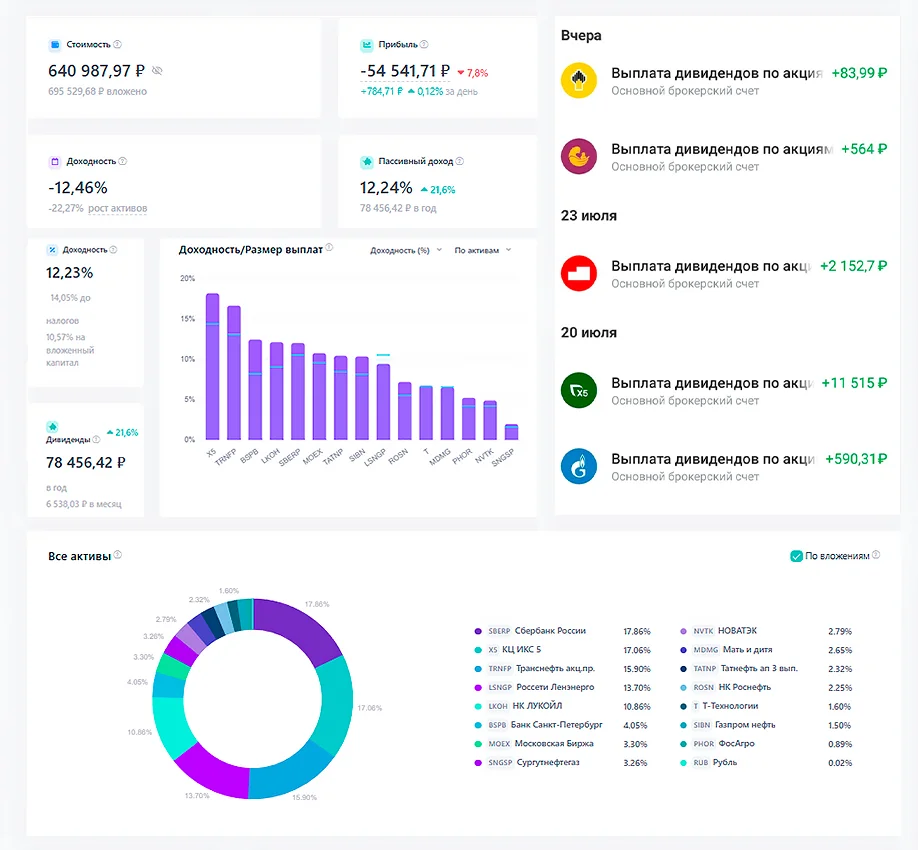
Task: Click 12,24% passive income value
Action: click(x=386, y=188)
